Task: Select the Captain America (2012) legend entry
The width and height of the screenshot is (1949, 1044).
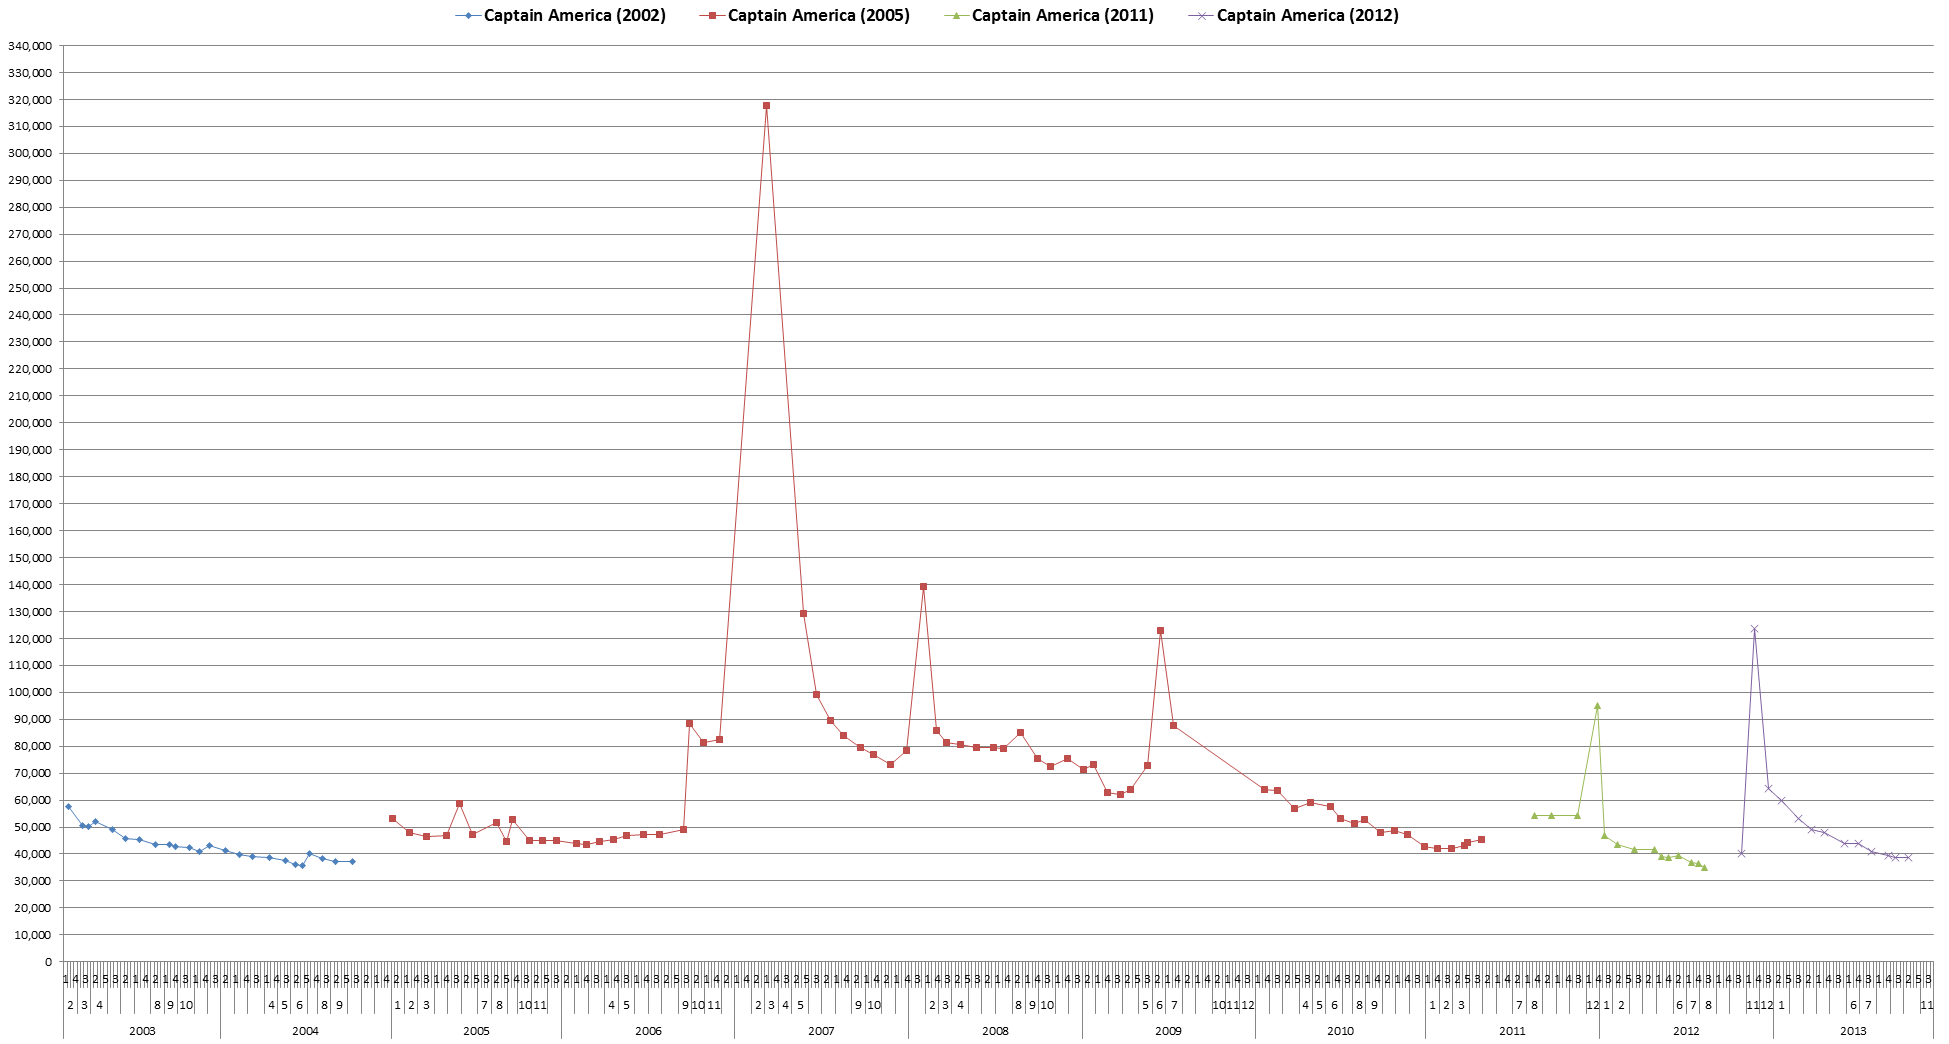Action: [1293, 15]
